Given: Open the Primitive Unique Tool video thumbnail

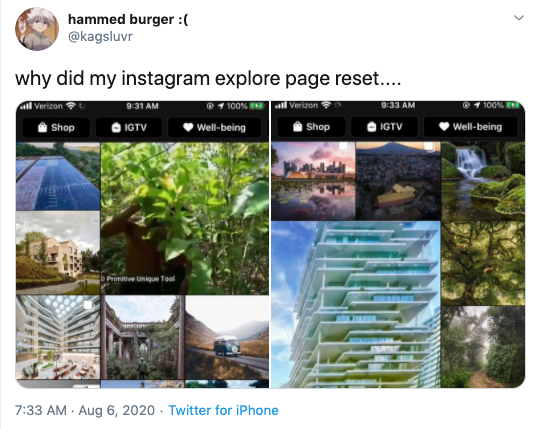Looking at the screenshot, I should coord(185,218).
